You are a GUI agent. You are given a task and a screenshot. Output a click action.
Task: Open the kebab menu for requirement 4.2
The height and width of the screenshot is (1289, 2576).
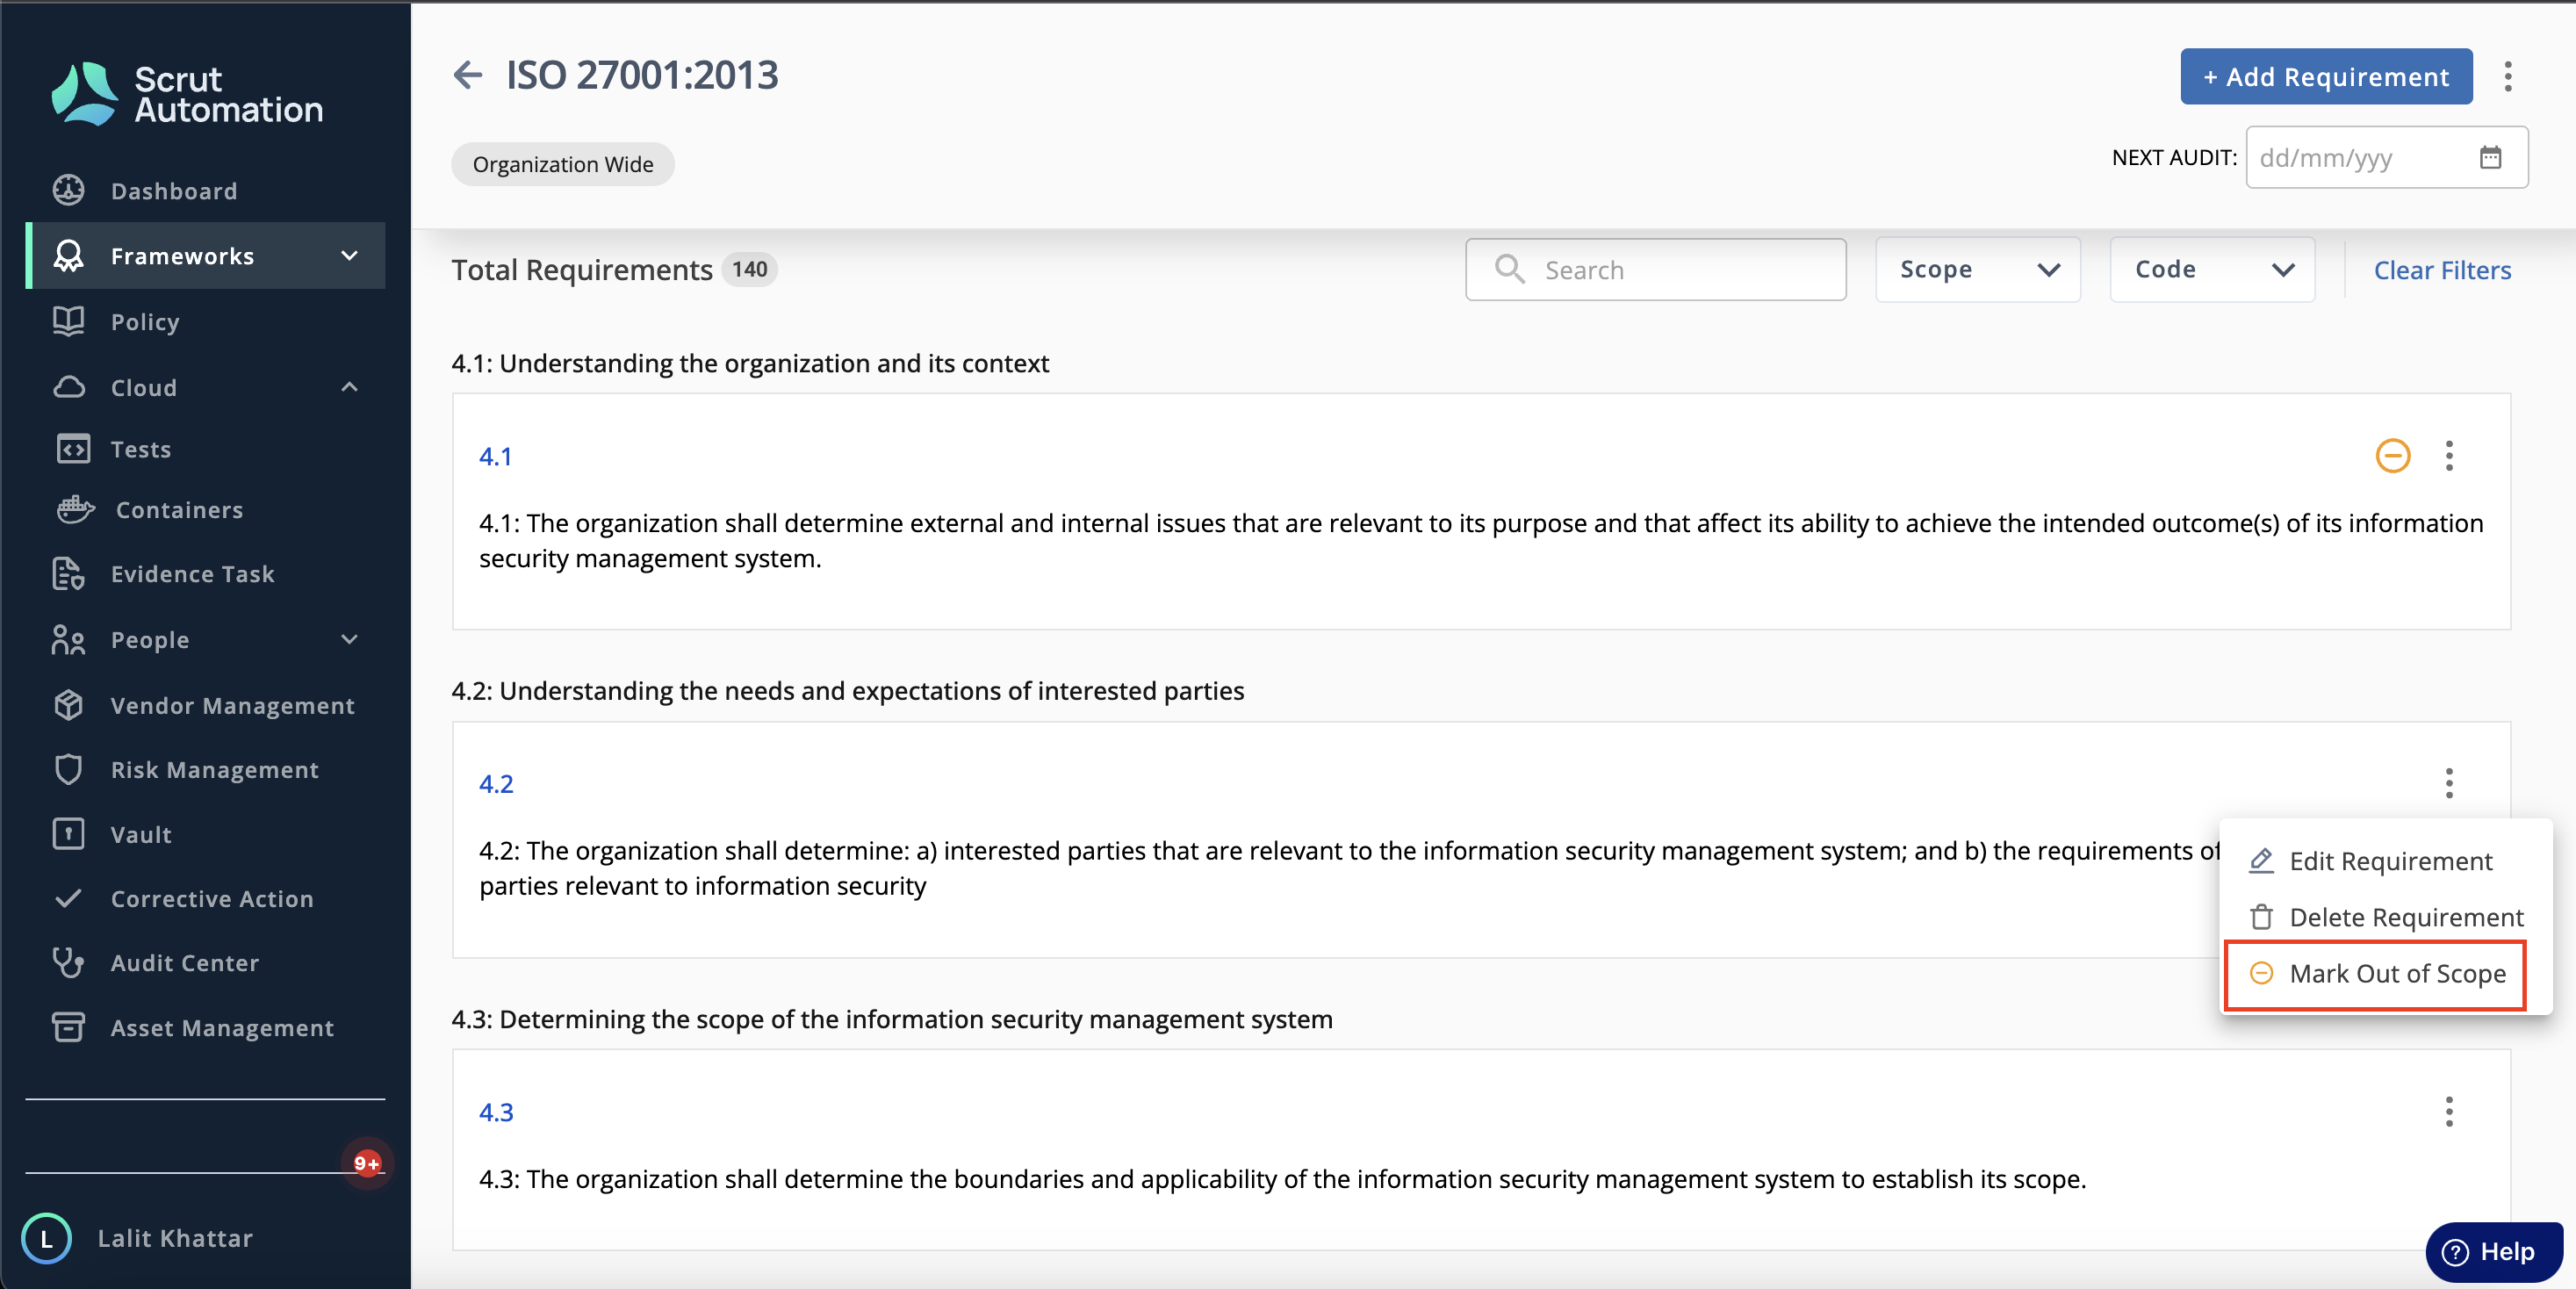click(x=2449, y=783)
